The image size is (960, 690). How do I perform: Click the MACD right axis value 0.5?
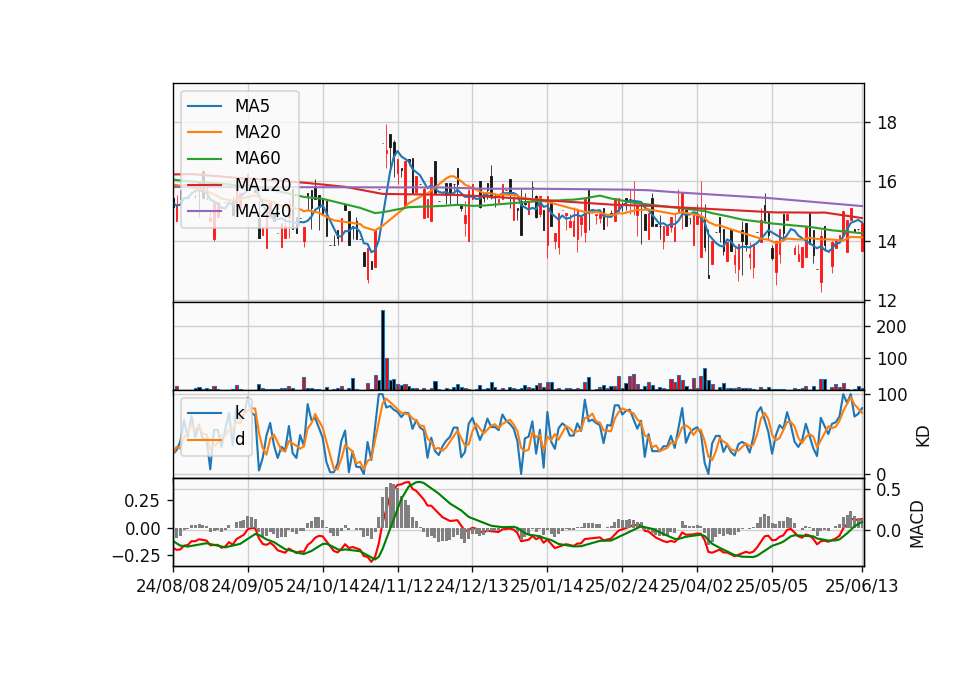coord(888,490)
